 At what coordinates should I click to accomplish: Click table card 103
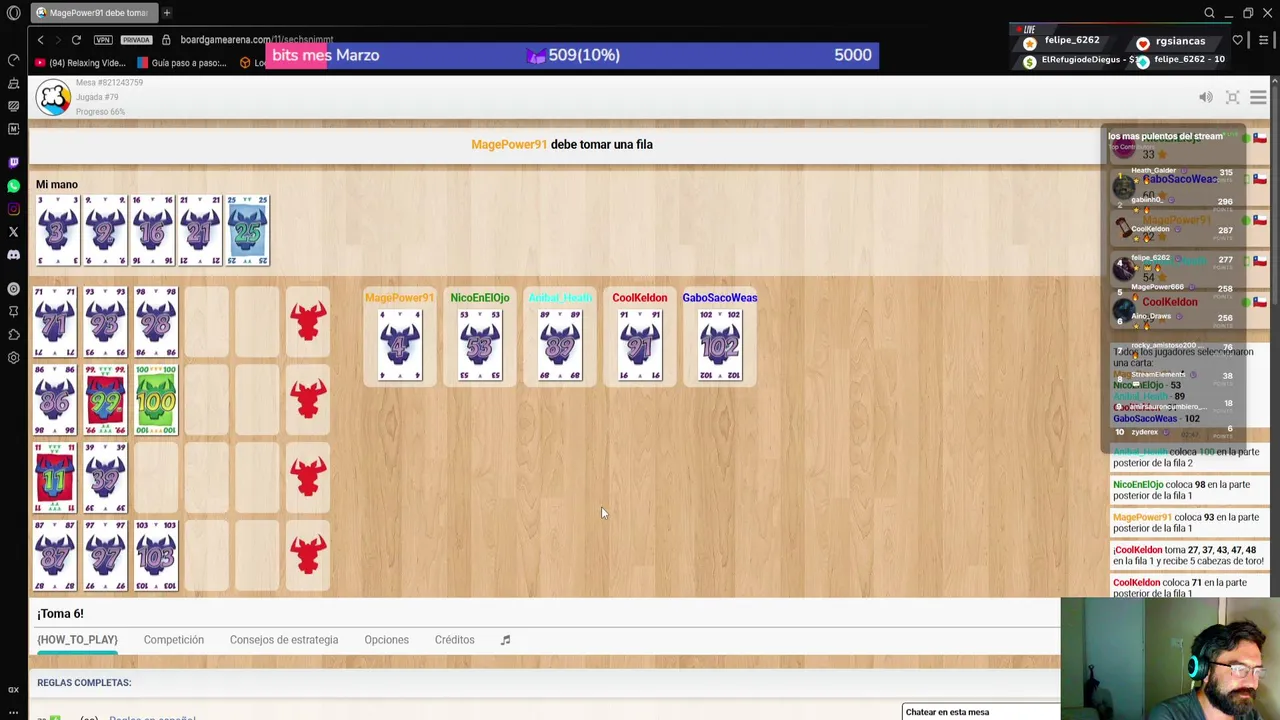click(156, 553)
